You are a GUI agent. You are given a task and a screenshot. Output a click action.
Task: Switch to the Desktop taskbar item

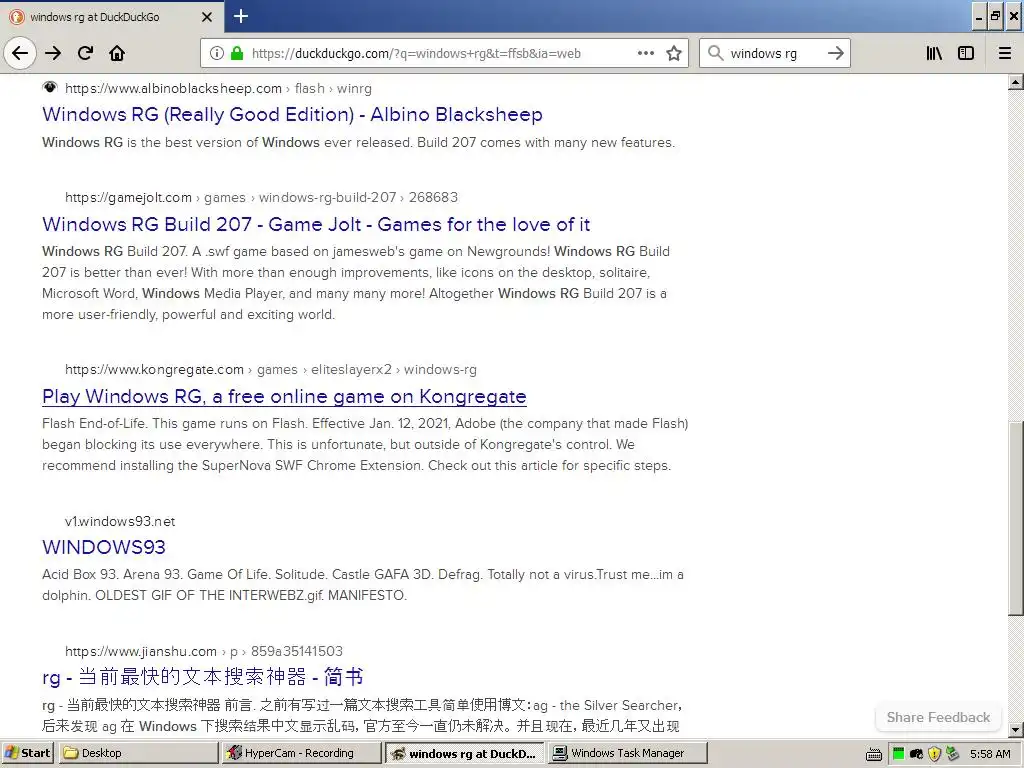click(138, 753)
